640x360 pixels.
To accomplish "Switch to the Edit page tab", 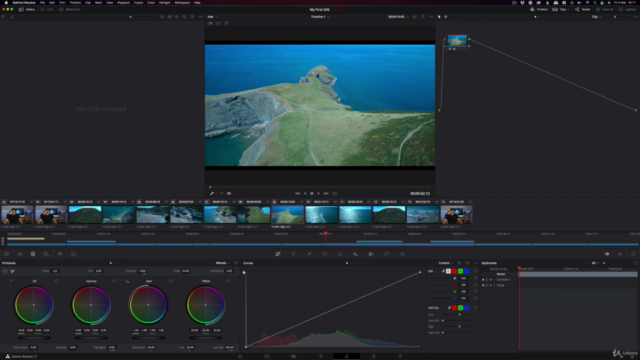I will [x=293, y=356].
